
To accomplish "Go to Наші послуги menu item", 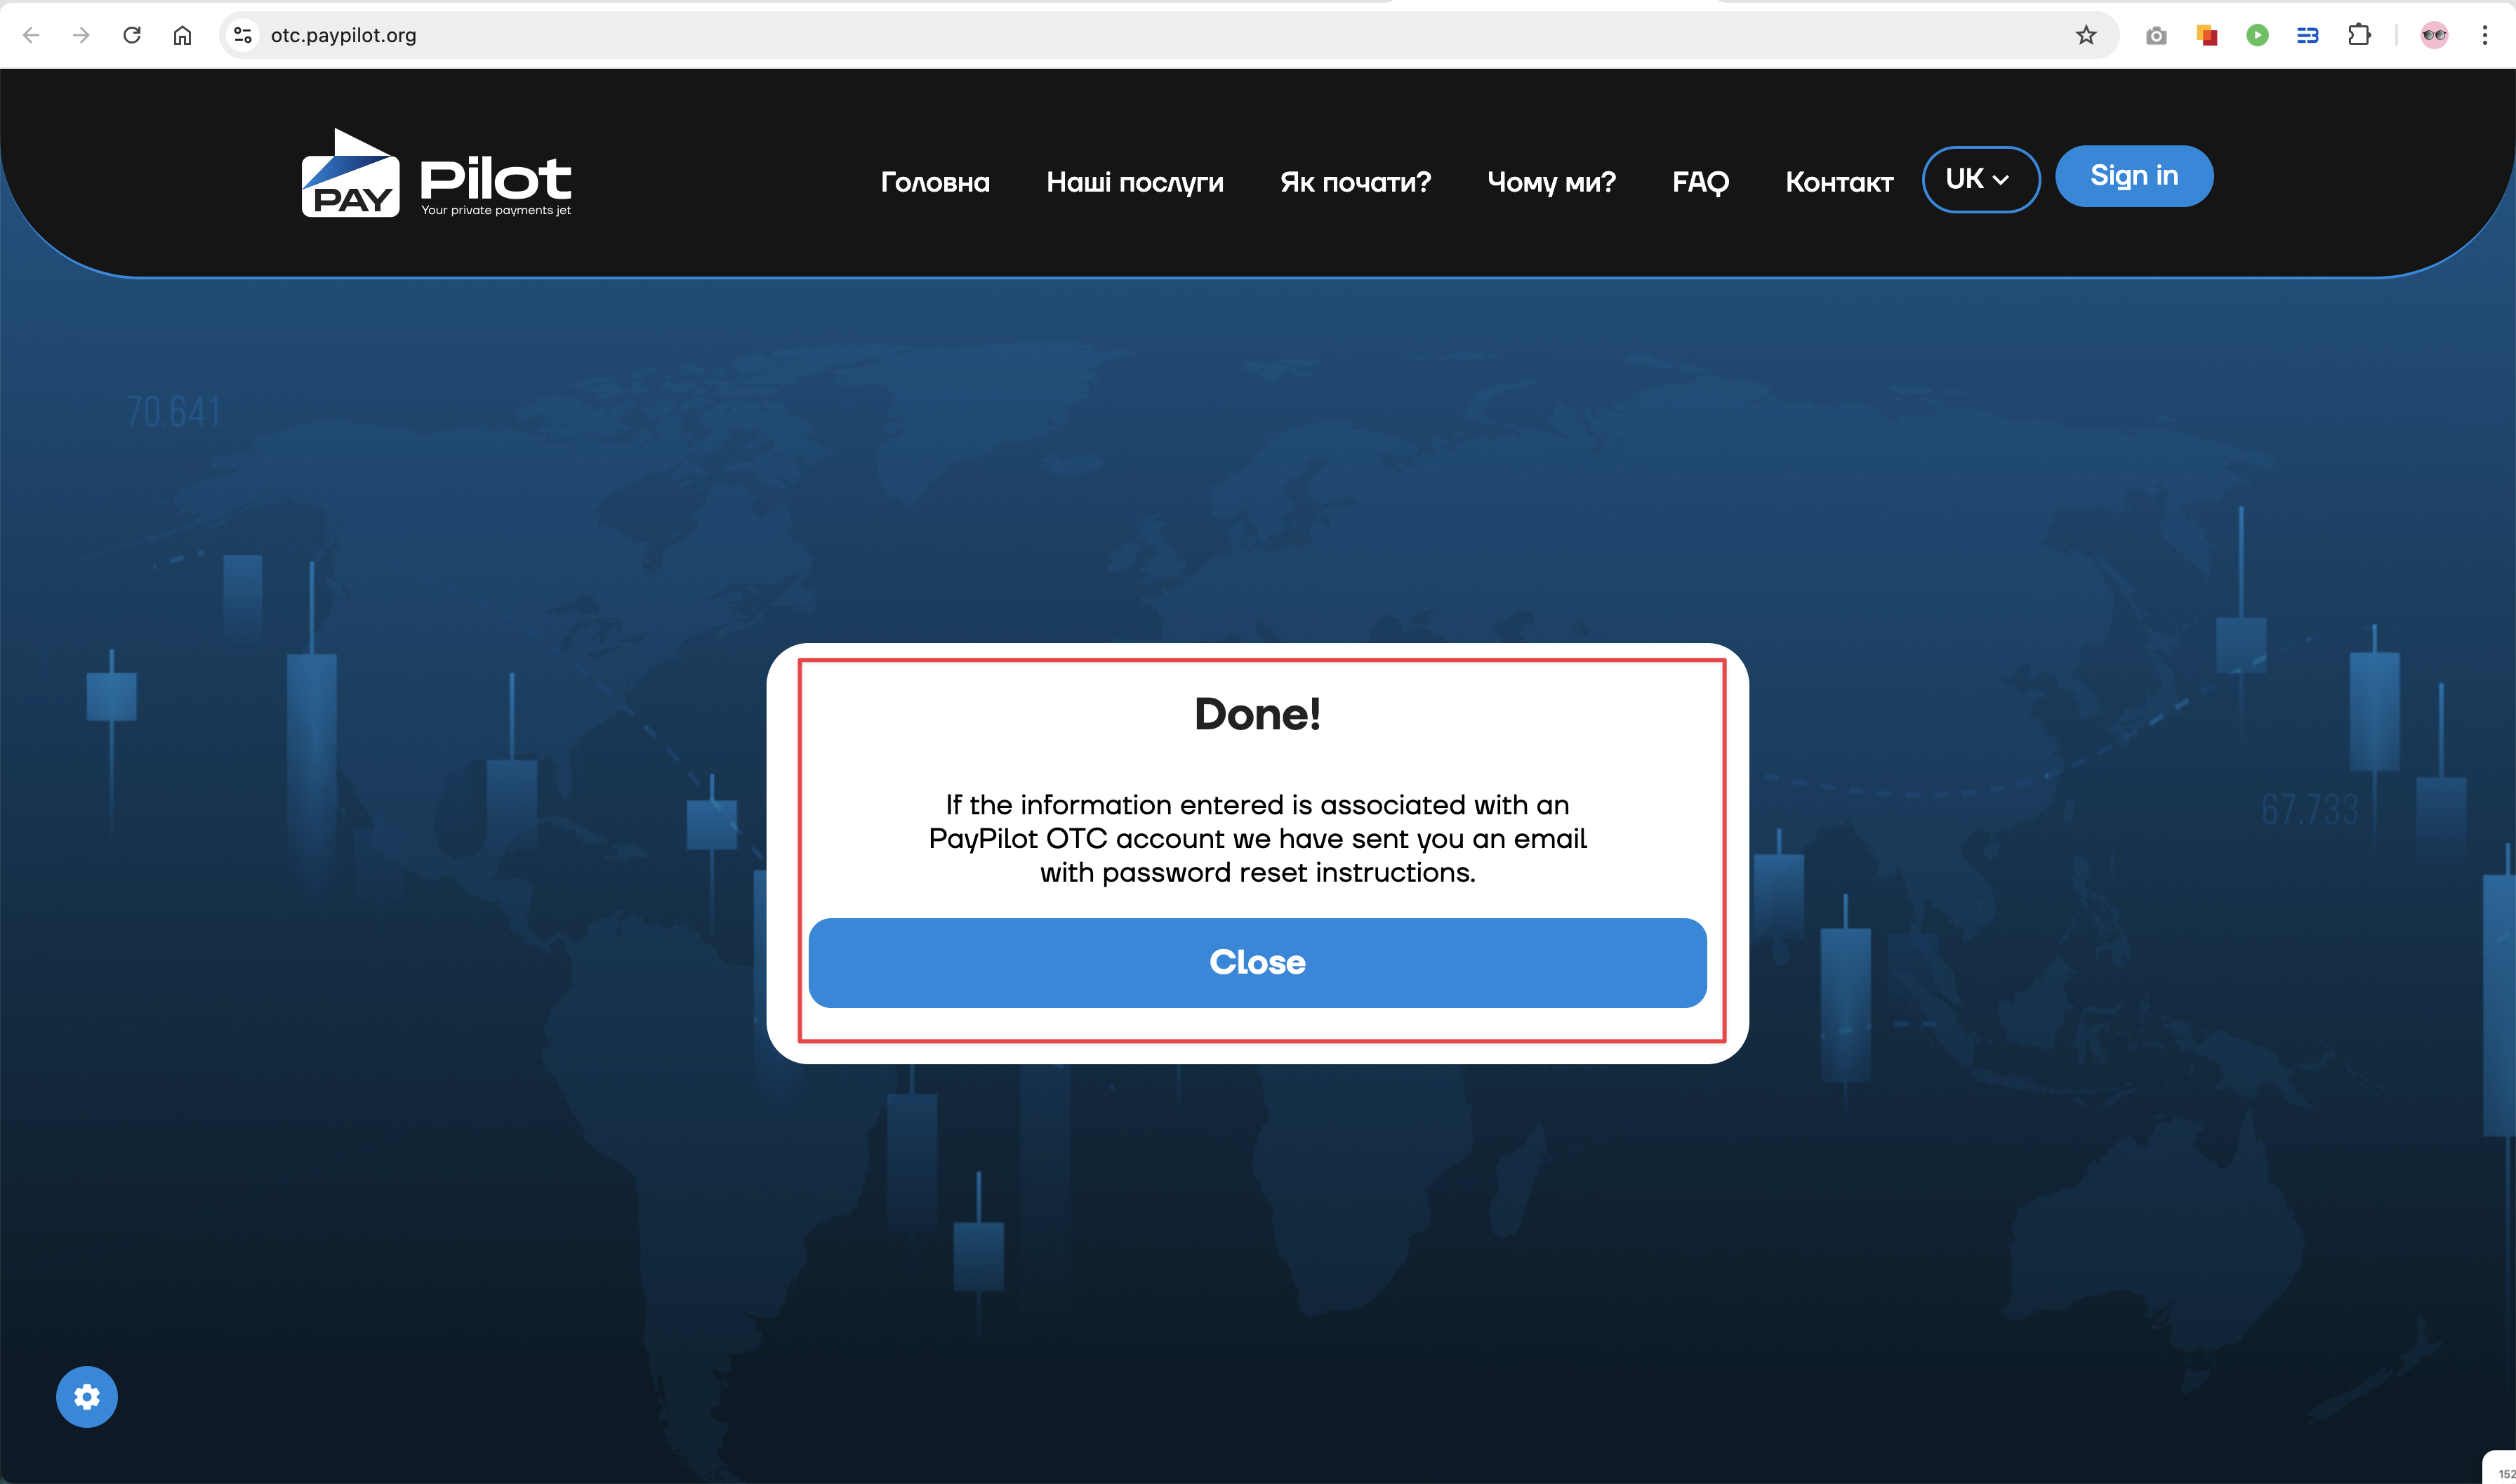I will coord(1134,182).
